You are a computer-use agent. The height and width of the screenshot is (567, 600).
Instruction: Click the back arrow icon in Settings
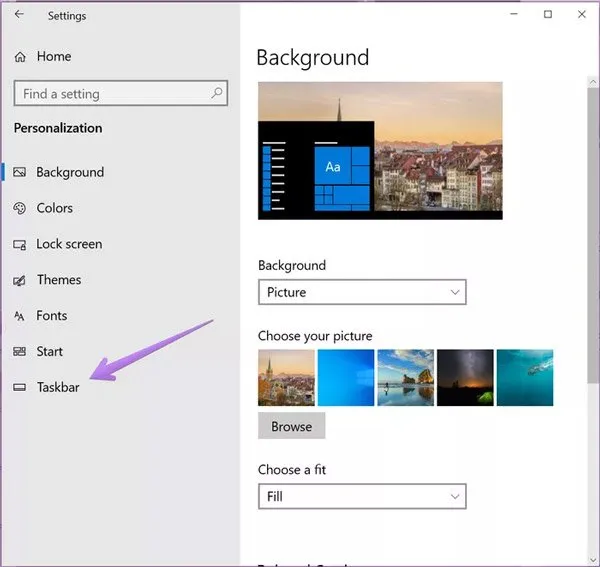click(20, 15)
